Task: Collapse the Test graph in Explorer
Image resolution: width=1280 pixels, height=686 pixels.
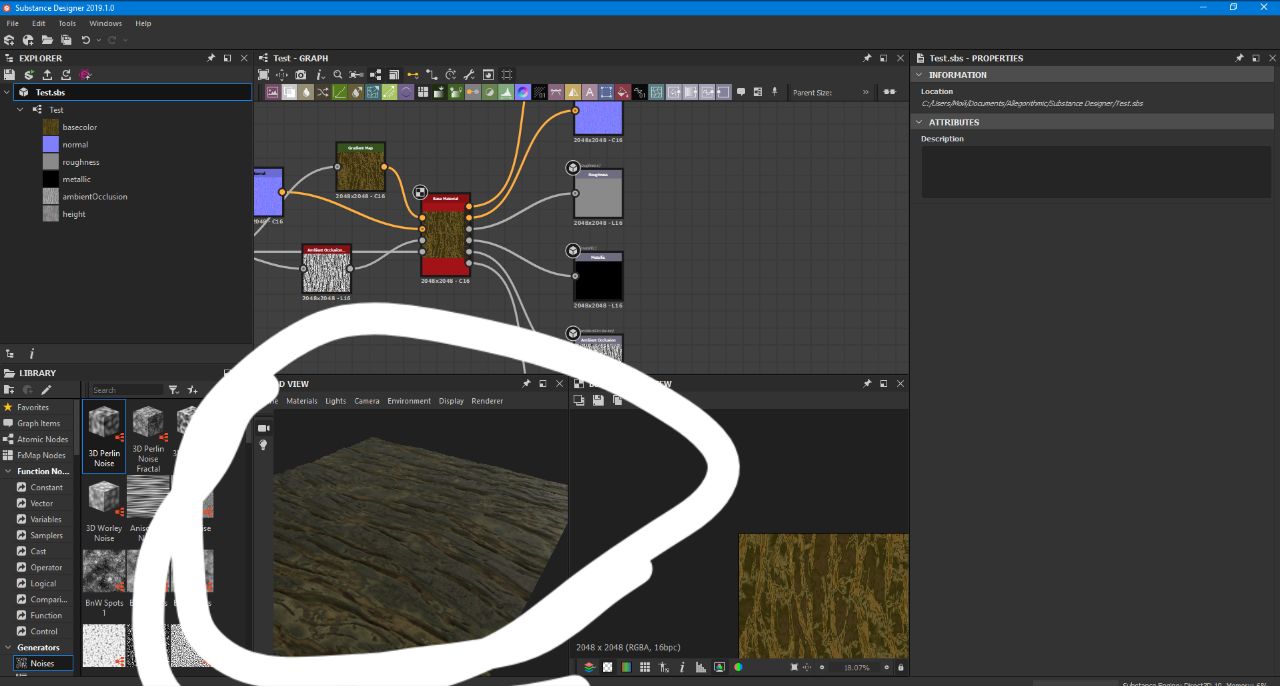Action: (21, 110)
